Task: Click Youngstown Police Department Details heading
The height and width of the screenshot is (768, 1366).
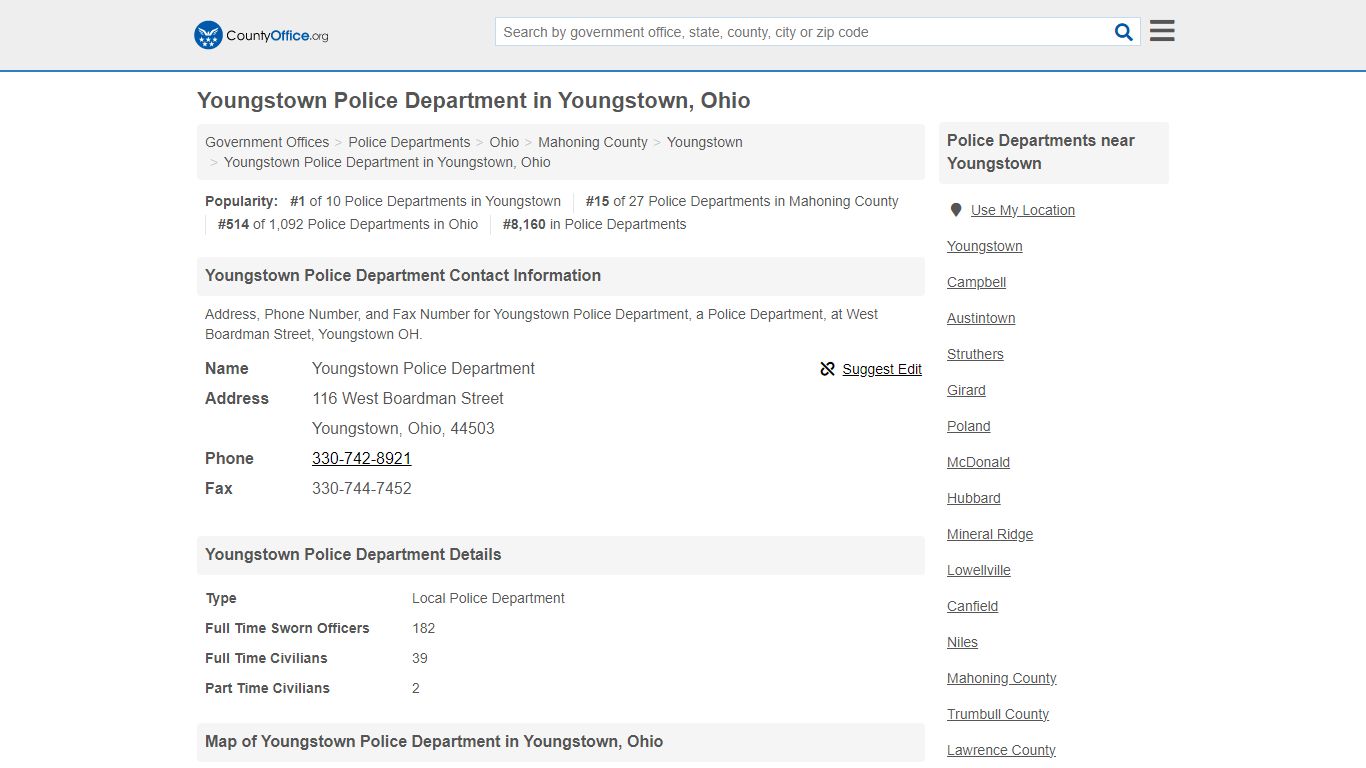Action: pyautogui.click(x=353, y=555)
